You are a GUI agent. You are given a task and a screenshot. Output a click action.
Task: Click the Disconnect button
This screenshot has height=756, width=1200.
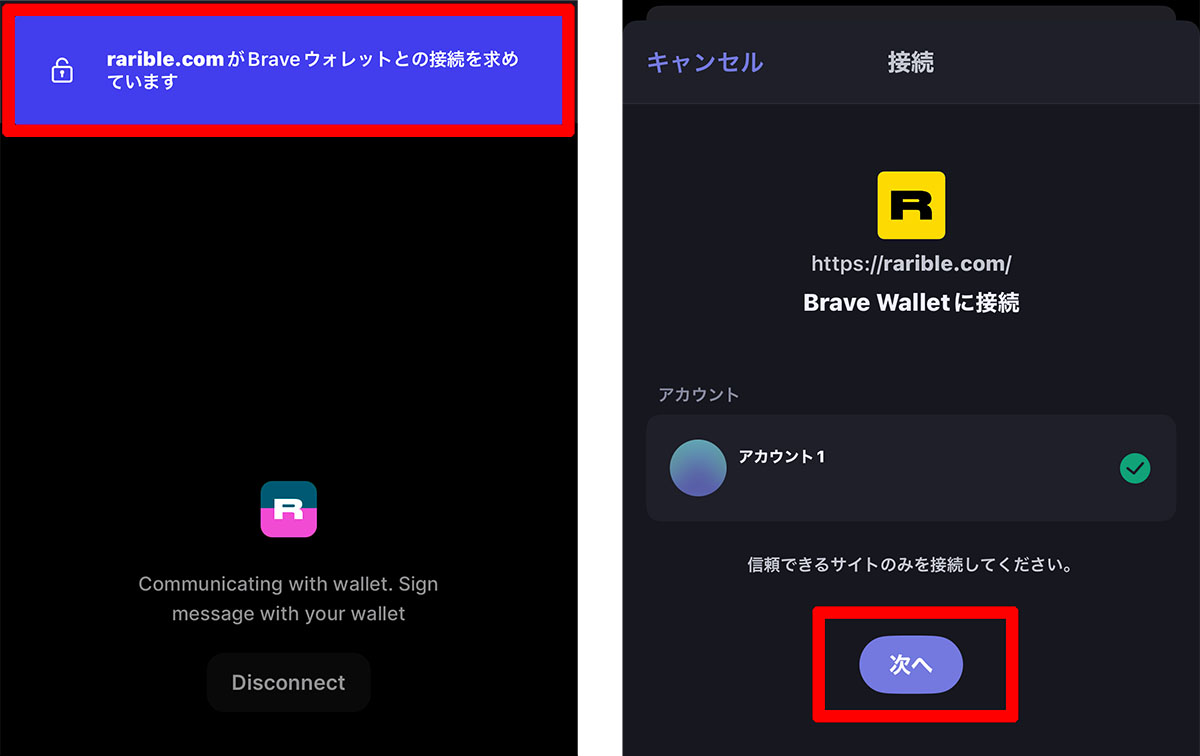point(289,682)
